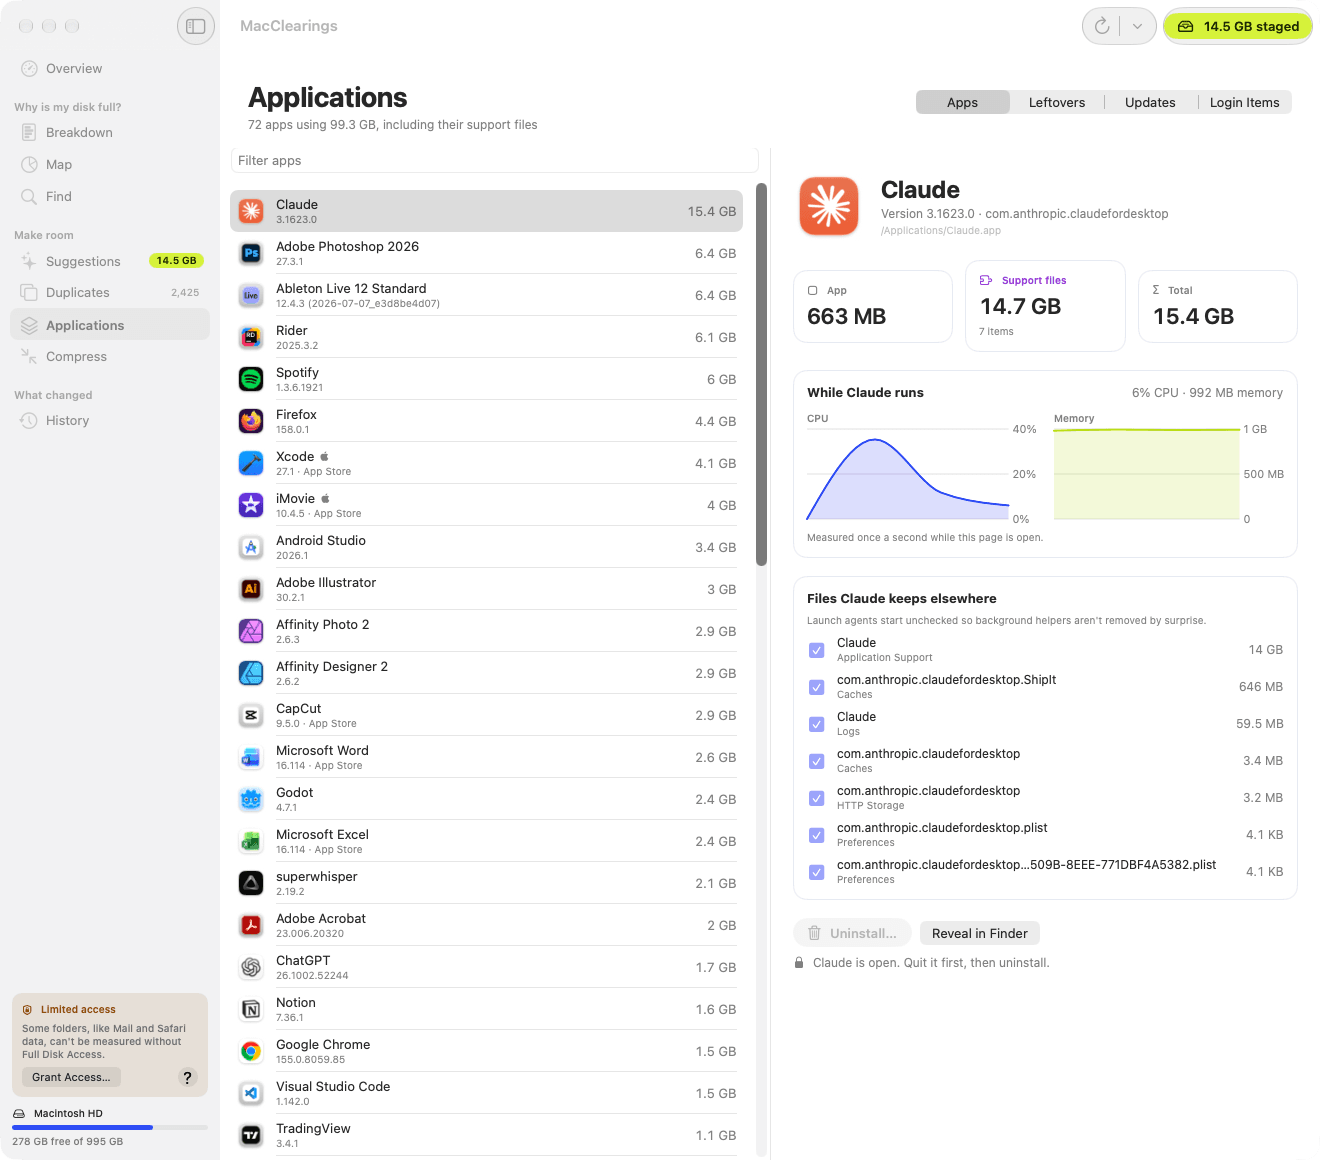The width and height of the screenshot is (1320, 1160).
Task: Select the Firefox app icon
Action: (x=251, y=421)
